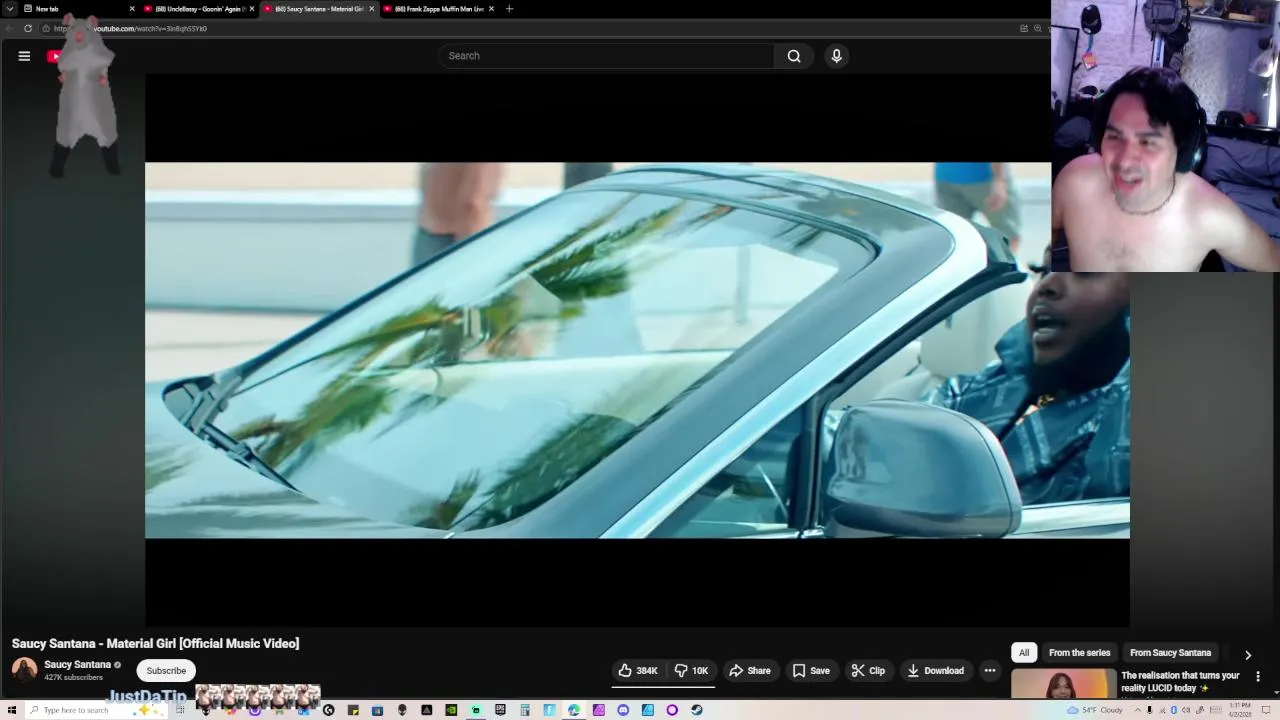Close the Frank Zappa tab

[491, 9]
